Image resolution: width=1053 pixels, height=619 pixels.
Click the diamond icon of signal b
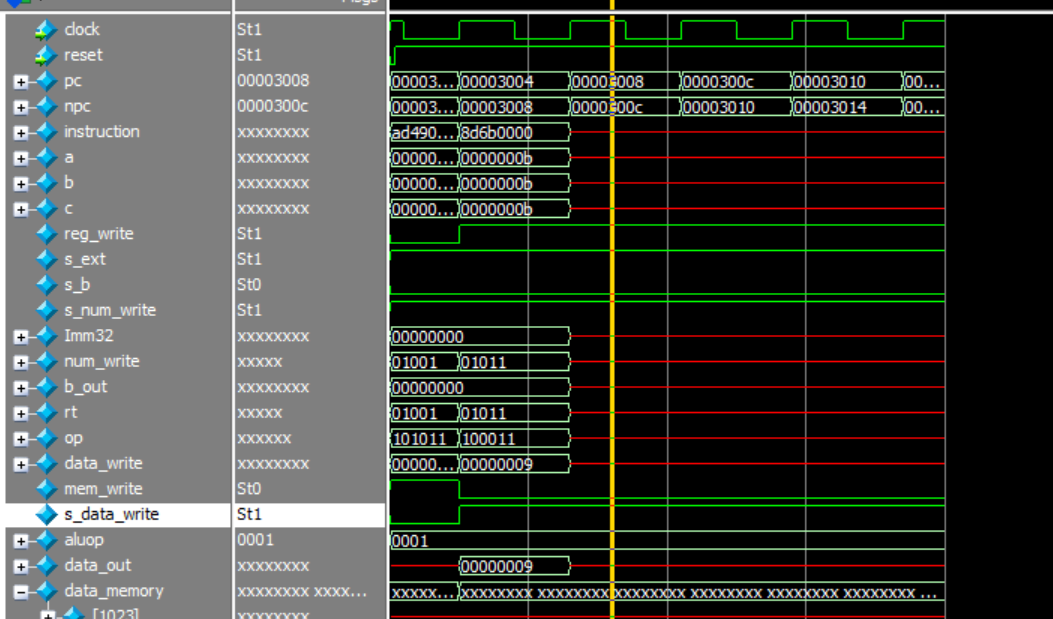point(46,183)
